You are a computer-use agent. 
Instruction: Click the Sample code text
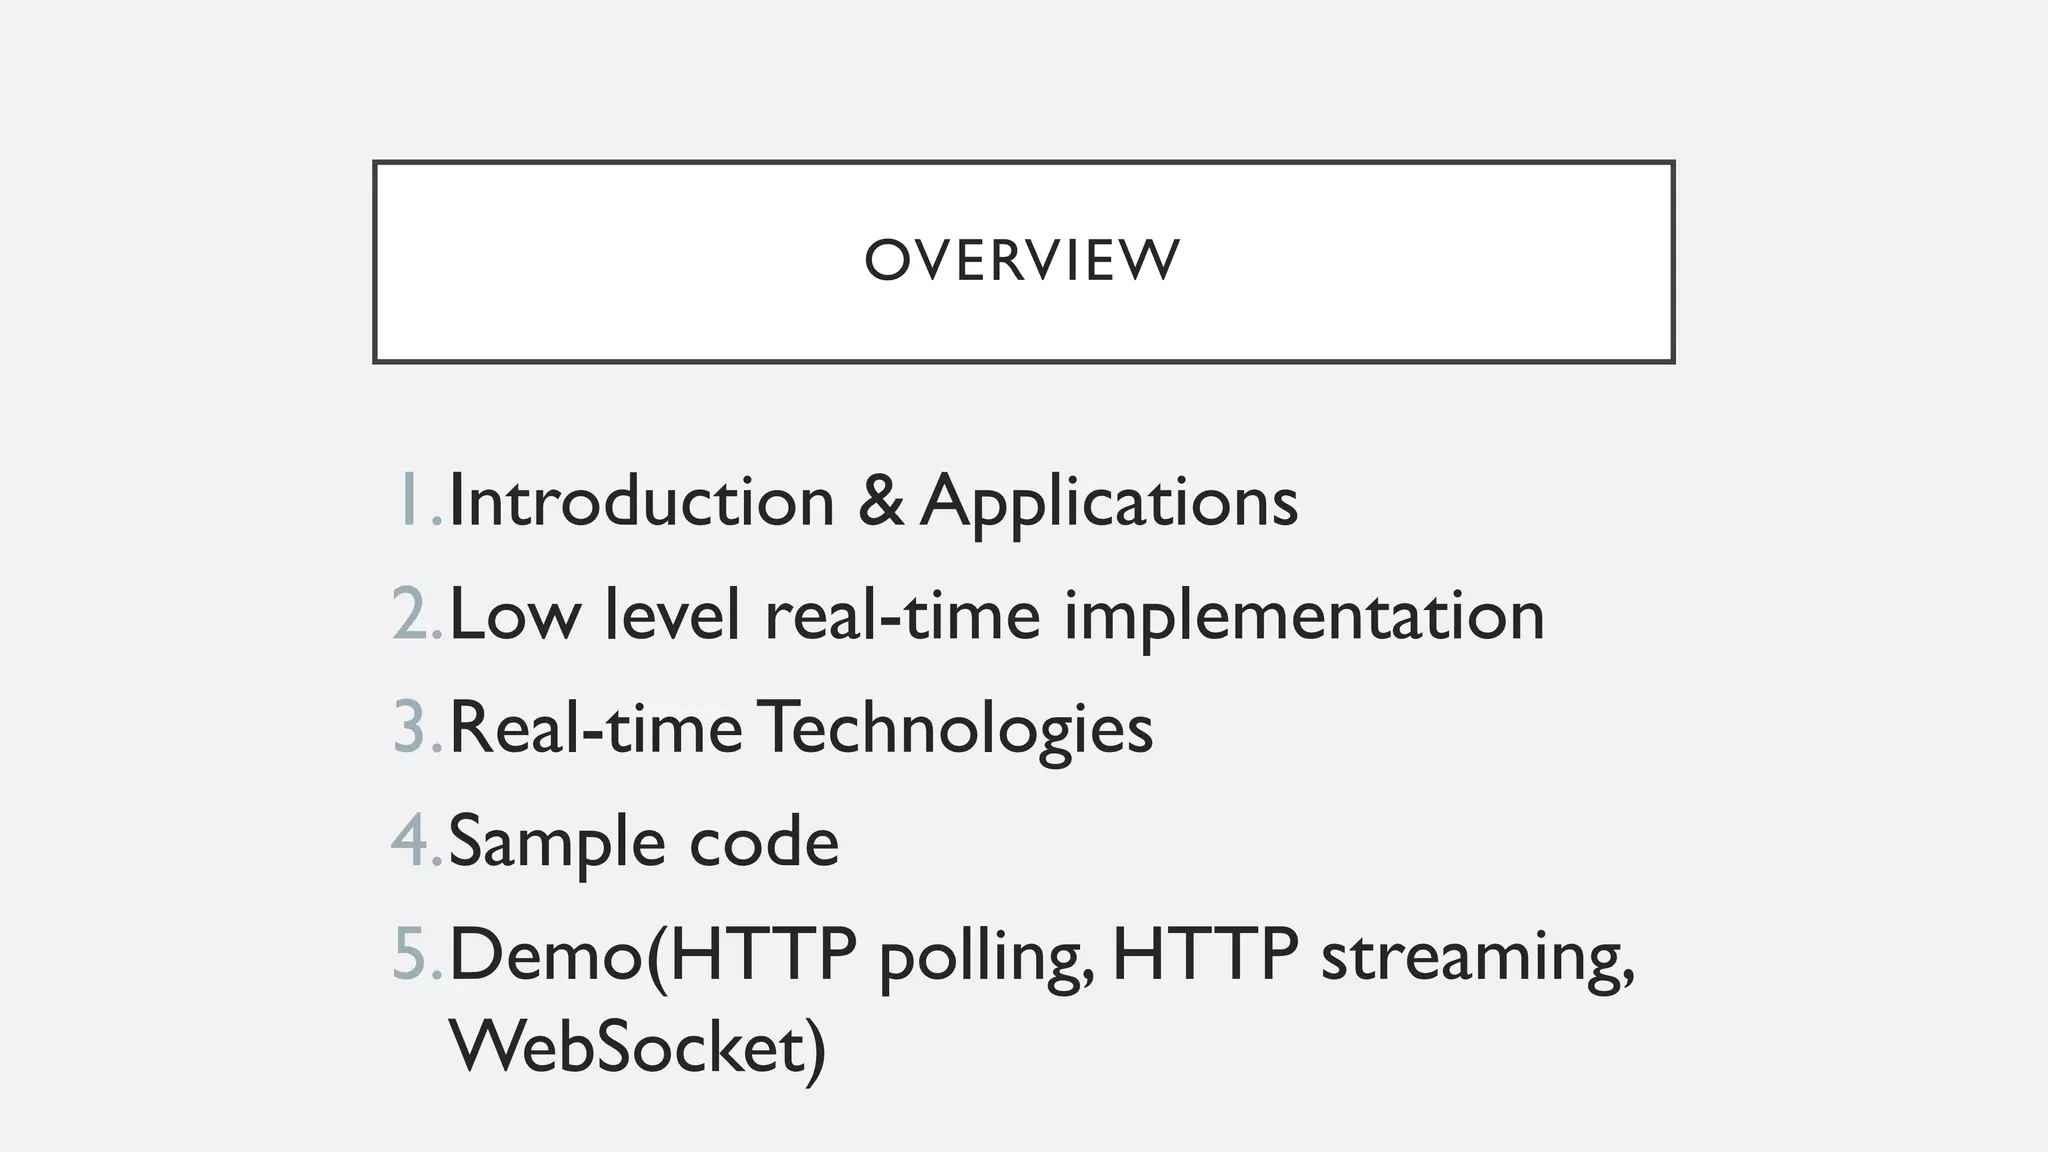(643, 841)
